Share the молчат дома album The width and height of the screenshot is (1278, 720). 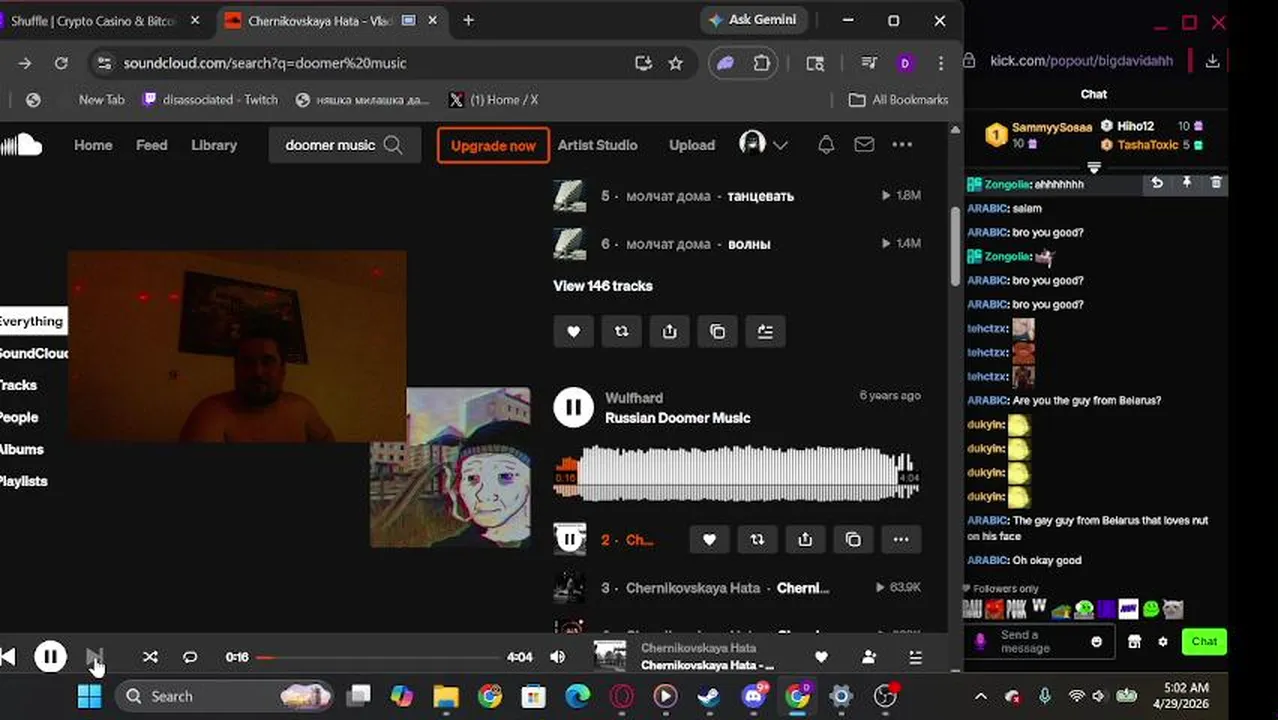tap(670, 332)
